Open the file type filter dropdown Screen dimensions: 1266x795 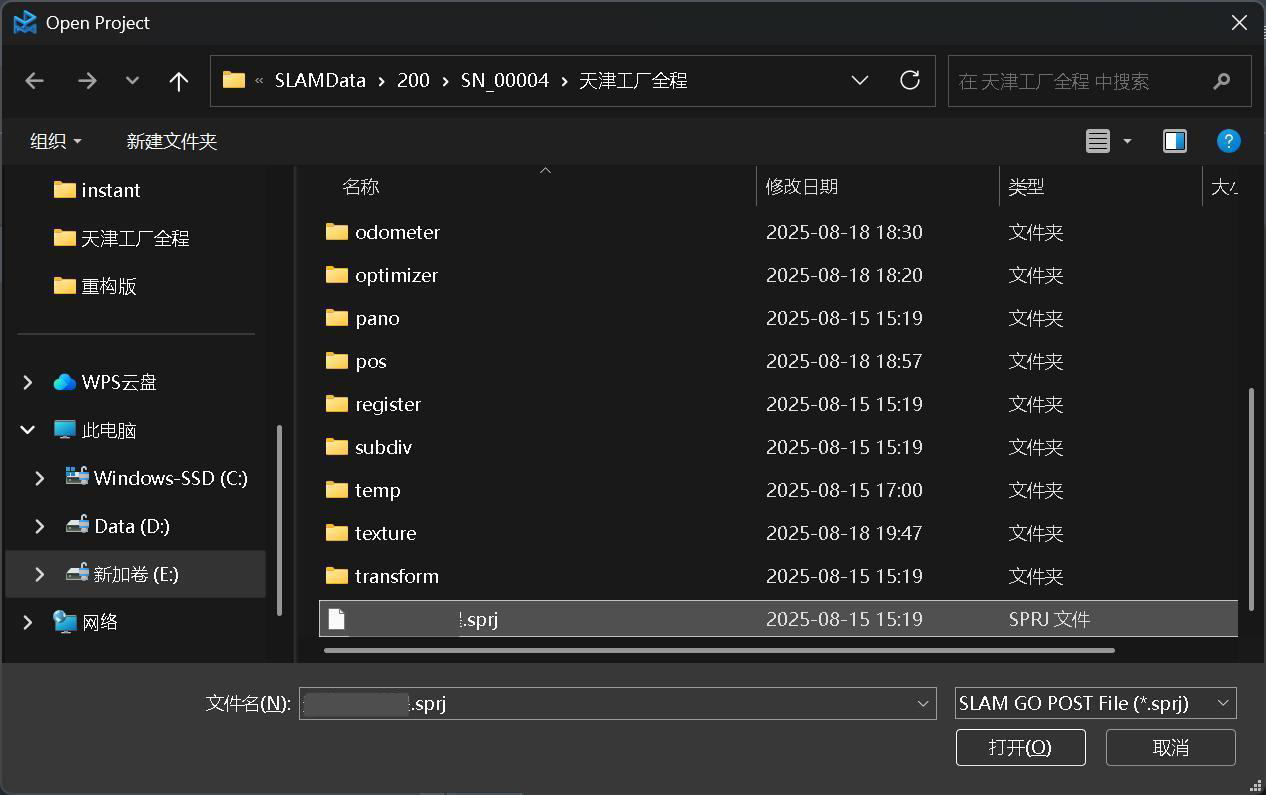tap(1096, 703)
